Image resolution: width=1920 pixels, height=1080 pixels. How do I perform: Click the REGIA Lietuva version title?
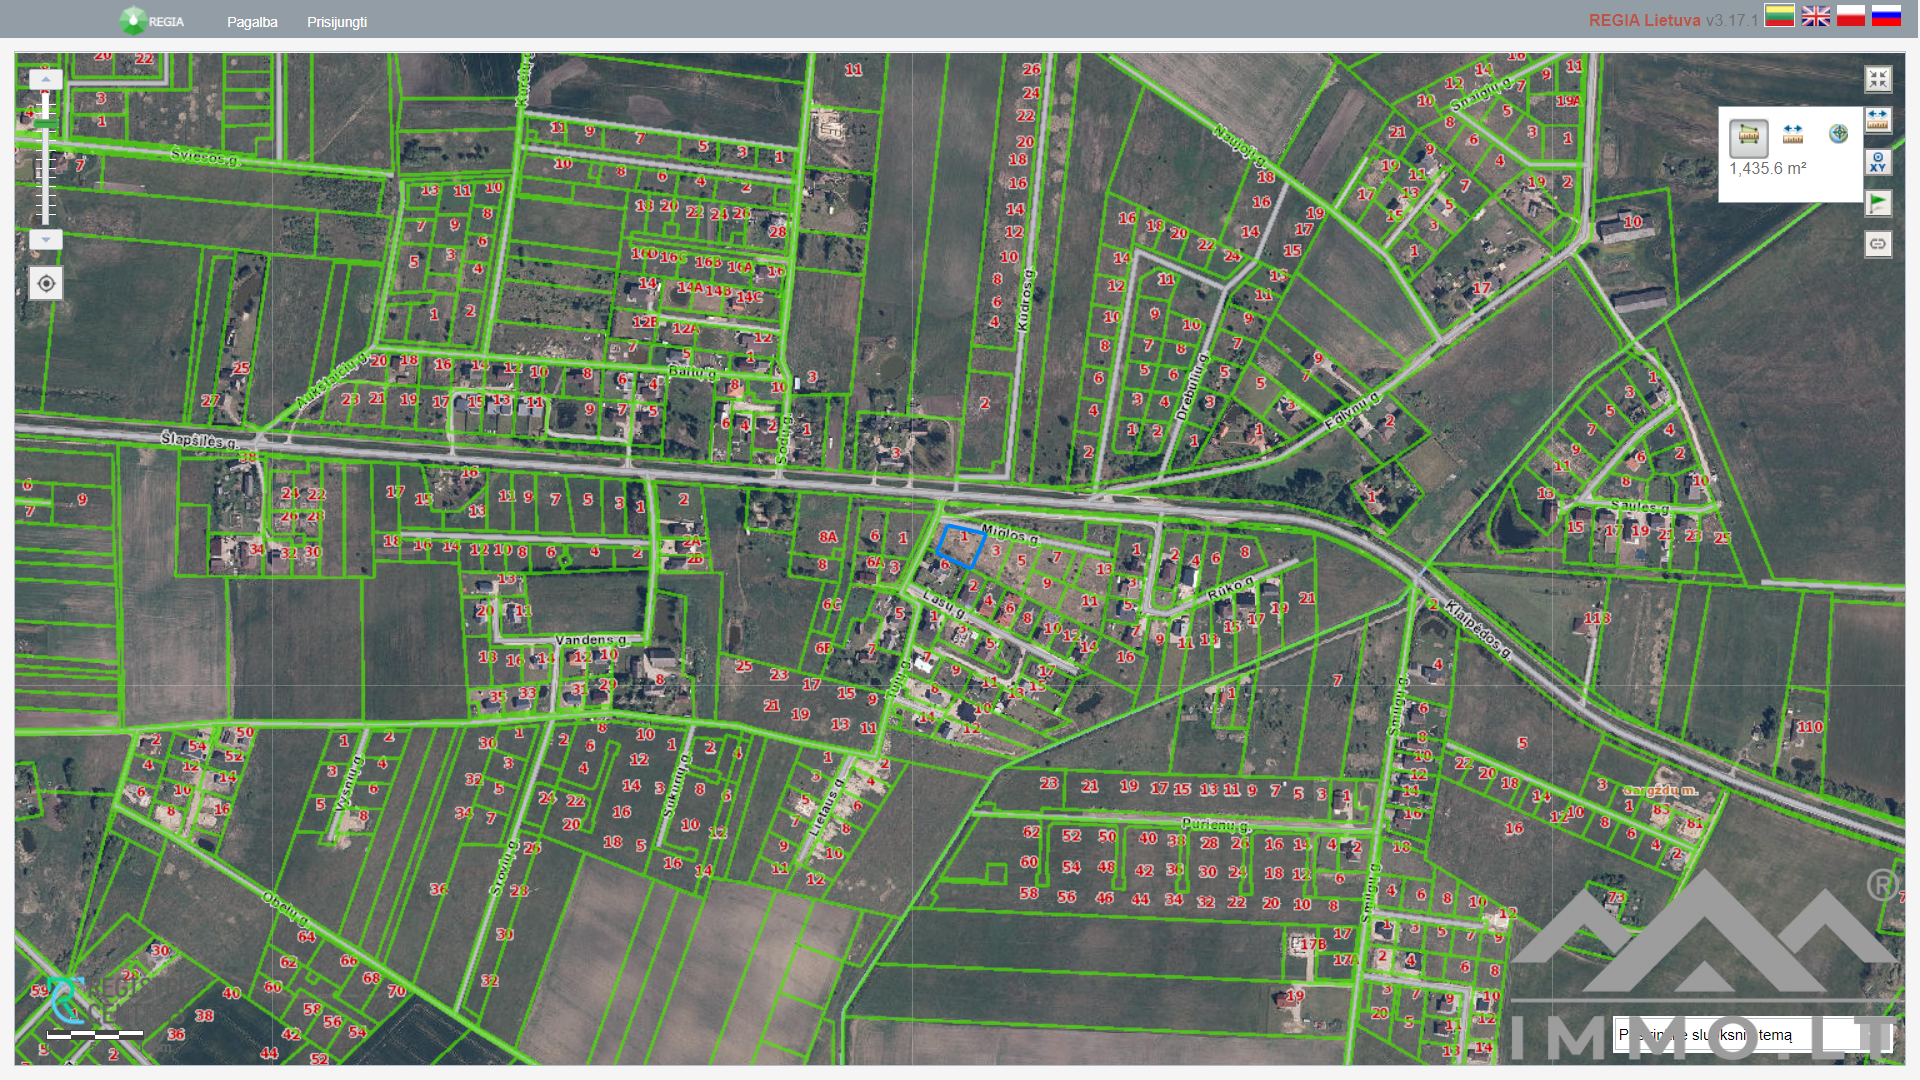[1673, 20]
